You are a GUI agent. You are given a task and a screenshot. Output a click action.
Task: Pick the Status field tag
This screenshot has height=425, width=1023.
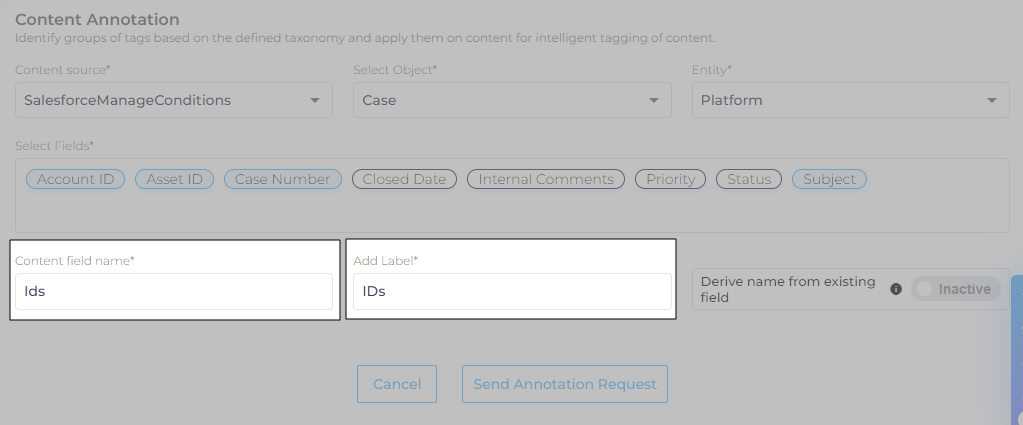(749, 179)
